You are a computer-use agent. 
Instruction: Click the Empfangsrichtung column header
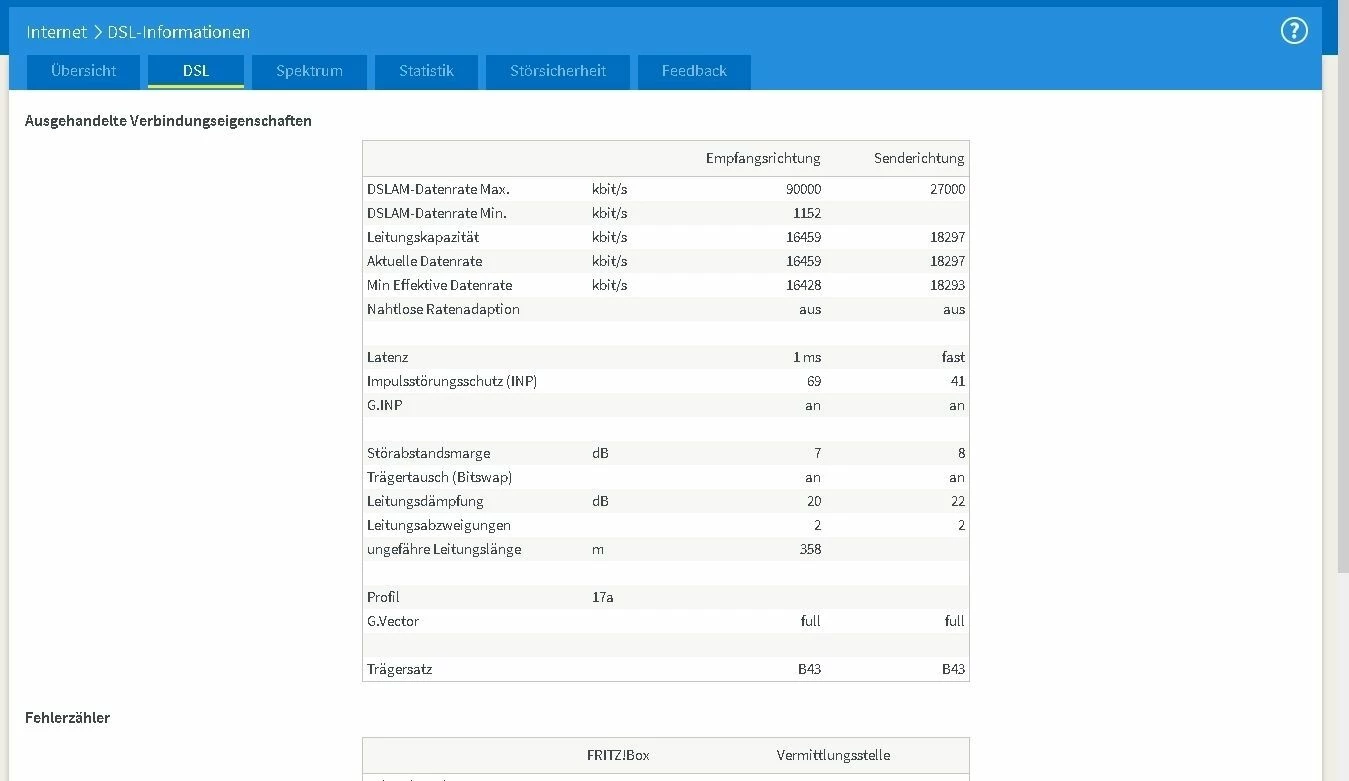pyautogui.click(x=763, y=158)
